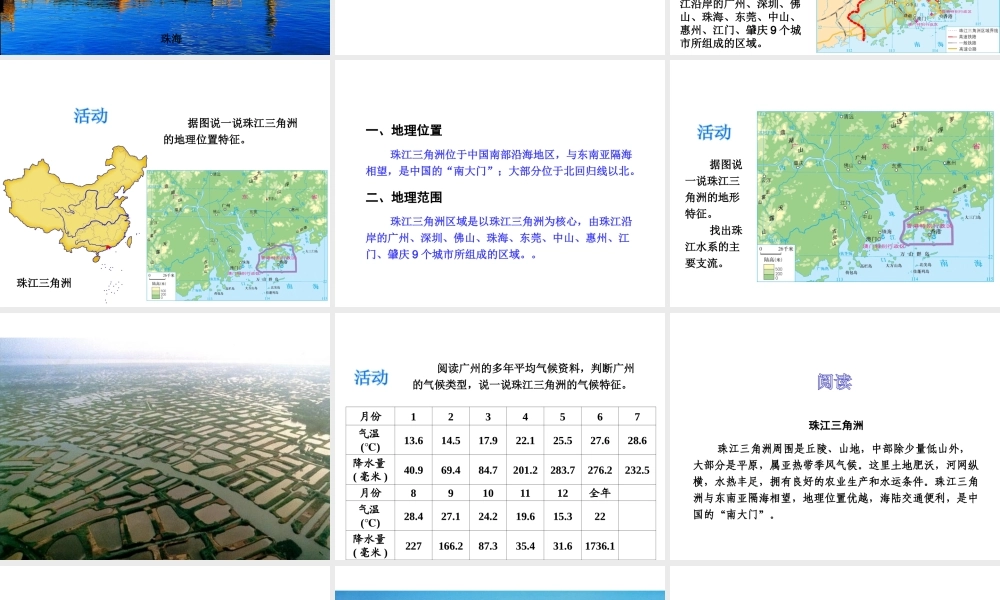This screenshot has width=1000, height=600.
Task: Click the large Pearl River Delta terrain map
Action: click(875, 196)
